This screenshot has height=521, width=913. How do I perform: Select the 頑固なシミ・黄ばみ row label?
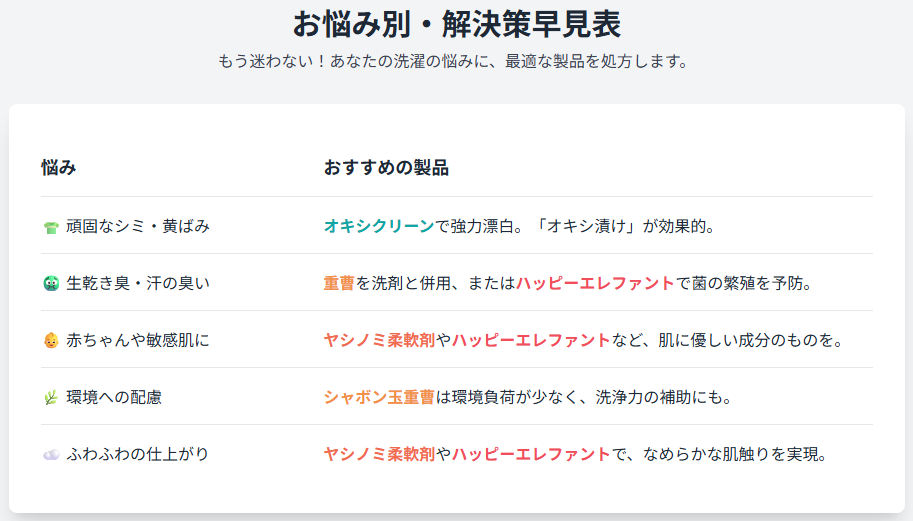tap(138, 226)
